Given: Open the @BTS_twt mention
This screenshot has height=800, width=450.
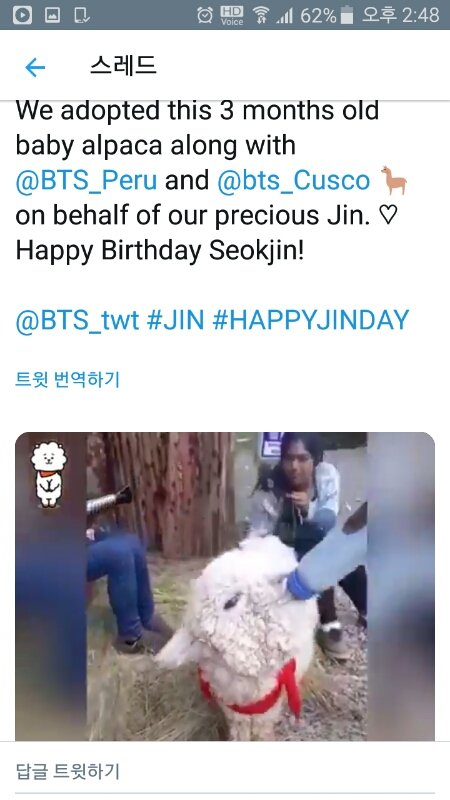Looking at the screenshot, I should pyautogui.click(x=77, y=320).
